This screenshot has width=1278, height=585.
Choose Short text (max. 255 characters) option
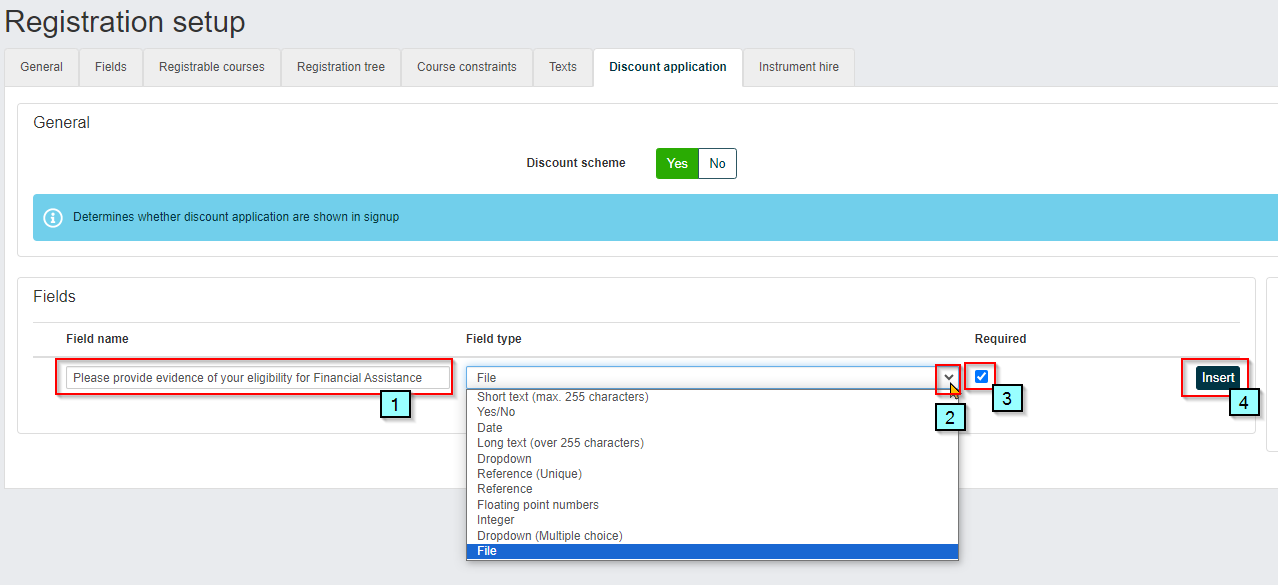712,397
